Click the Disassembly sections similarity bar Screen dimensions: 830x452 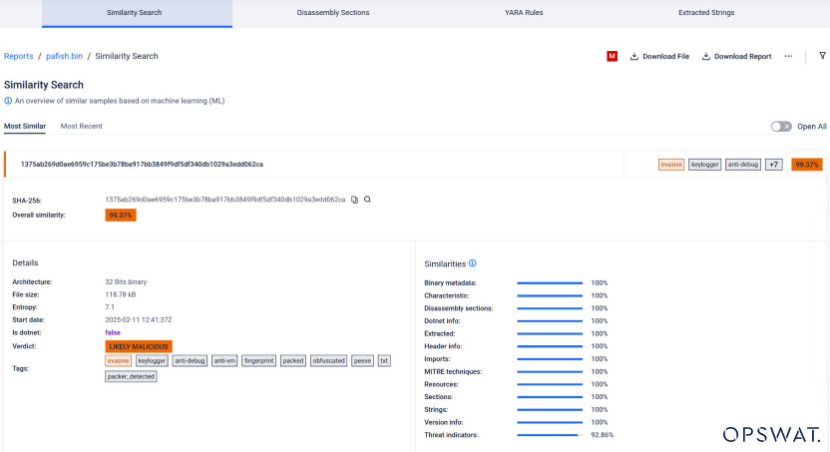[549, 309]
